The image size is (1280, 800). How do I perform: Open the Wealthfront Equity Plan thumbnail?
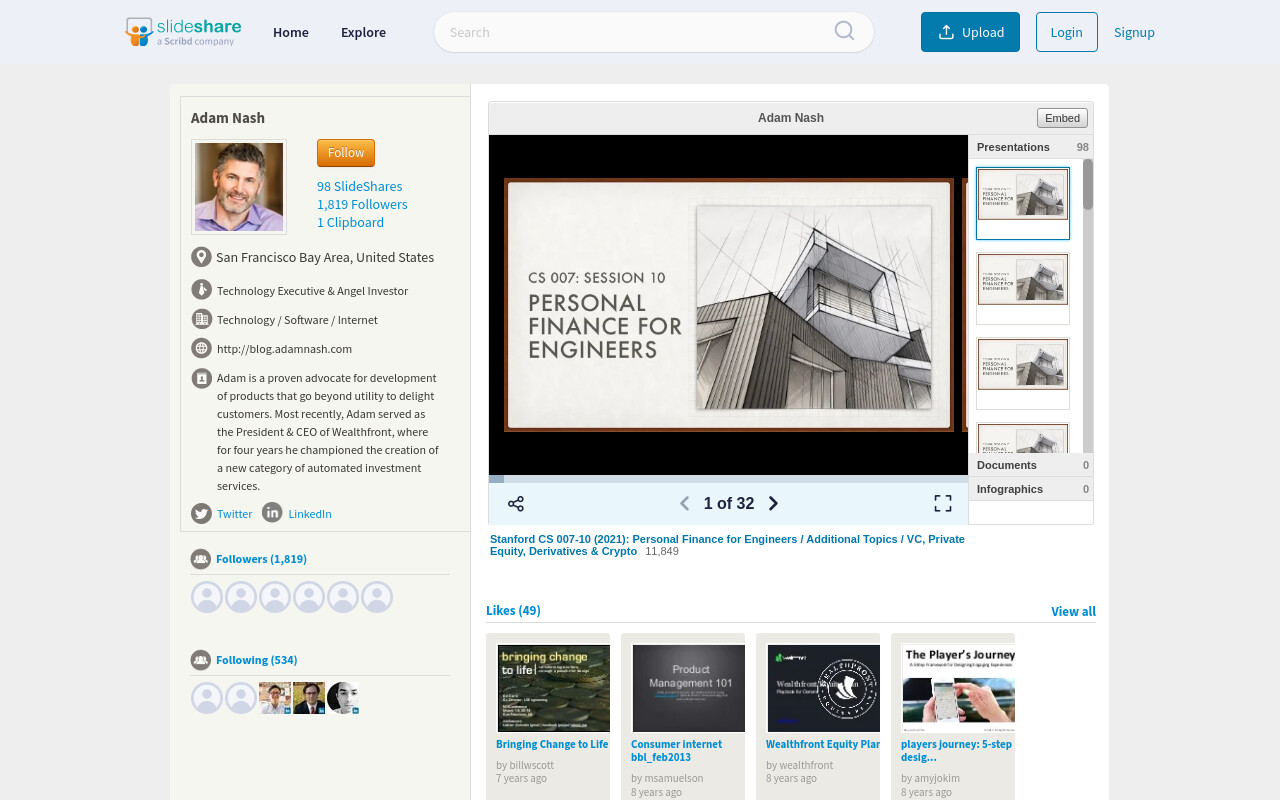tap(823, 688)
